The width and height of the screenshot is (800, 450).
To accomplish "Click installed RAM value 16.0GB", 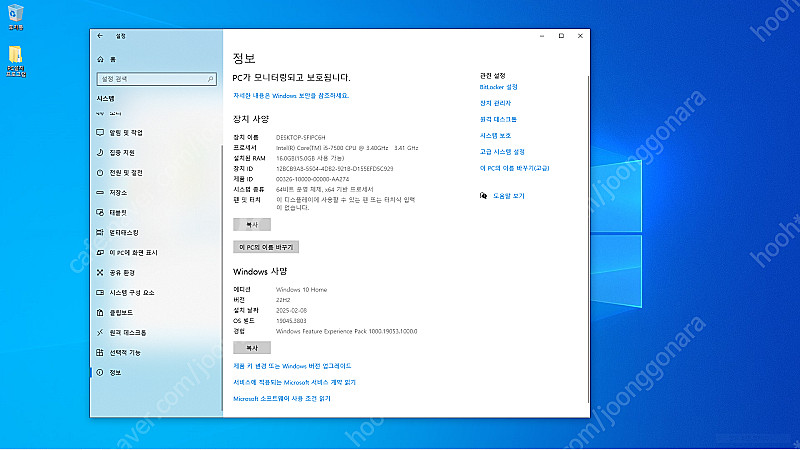I will [310, 158].
